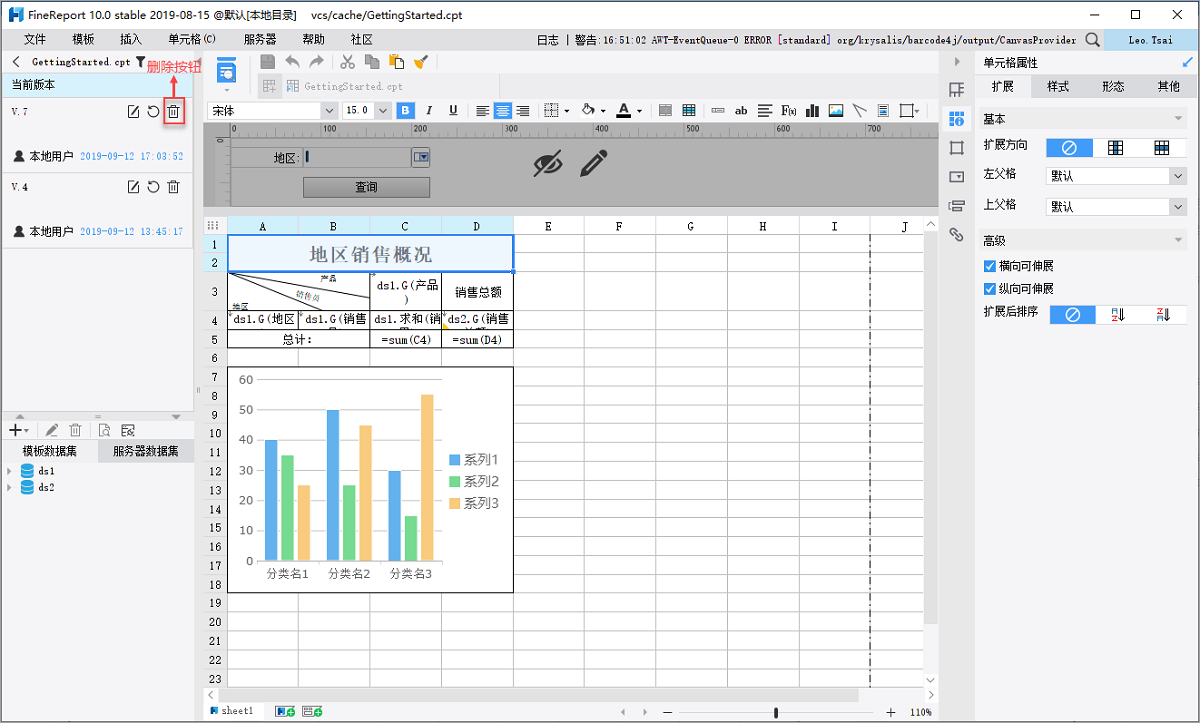Insert image cell element icon
The height and width of the screenshot is (723, 1200).
pos(836,110)
